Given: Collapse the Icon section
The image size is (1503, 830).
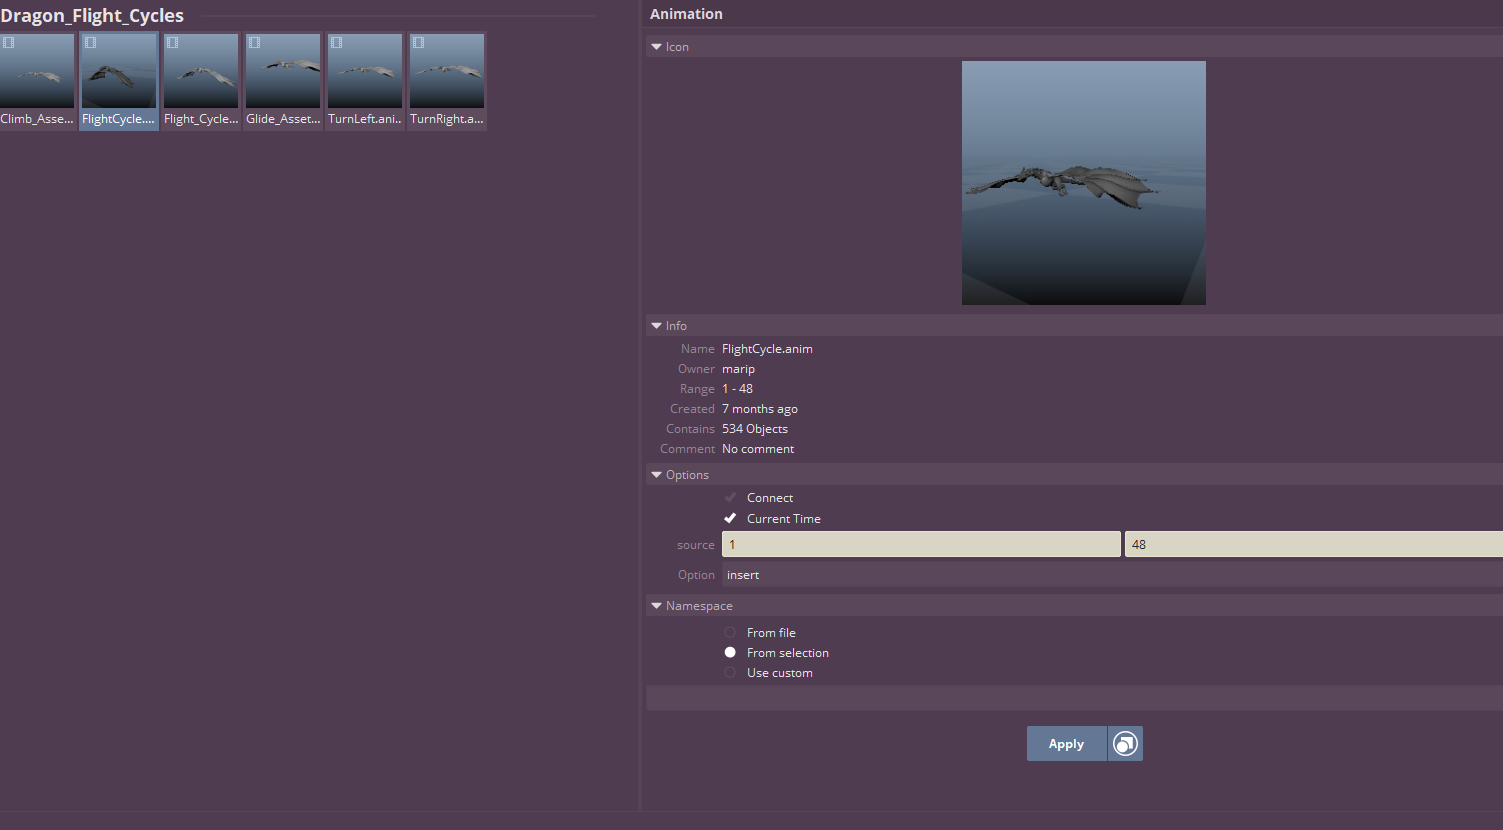Looking at the screenshot, I should point(656,47).
